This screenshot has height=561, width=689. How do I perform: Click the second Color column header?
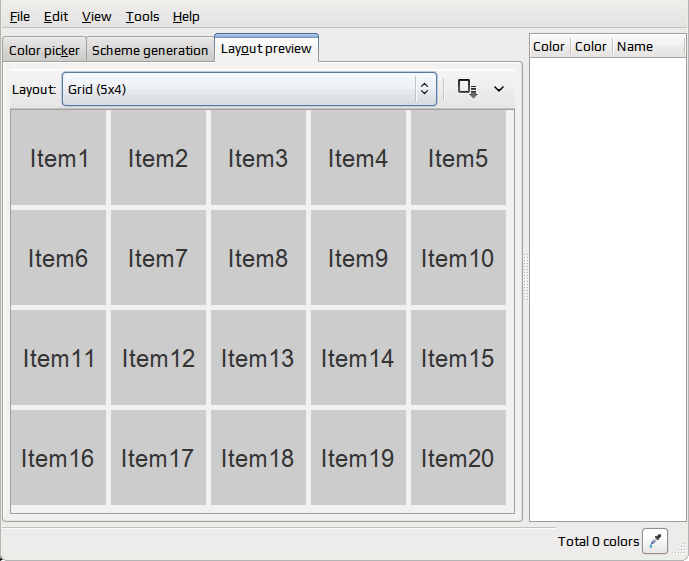point(591,46)
